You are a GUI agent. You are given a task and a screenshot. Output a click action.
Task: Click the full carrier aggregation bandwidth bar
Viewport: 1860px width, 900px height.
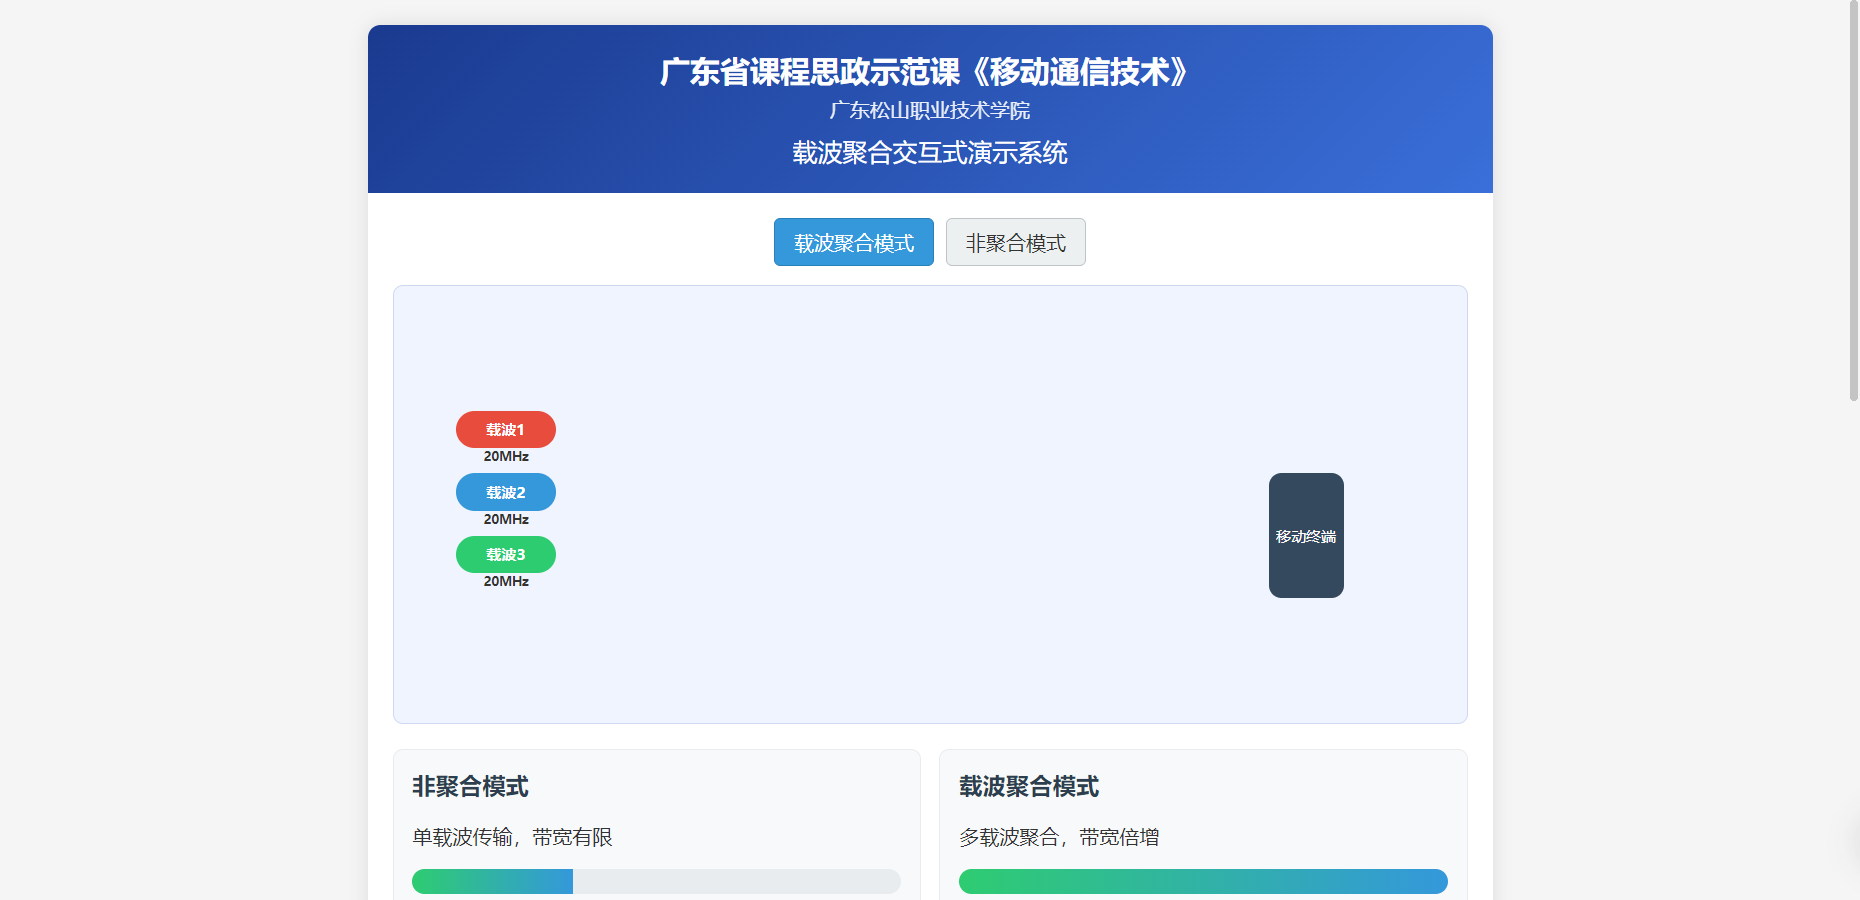(1202, 881)
